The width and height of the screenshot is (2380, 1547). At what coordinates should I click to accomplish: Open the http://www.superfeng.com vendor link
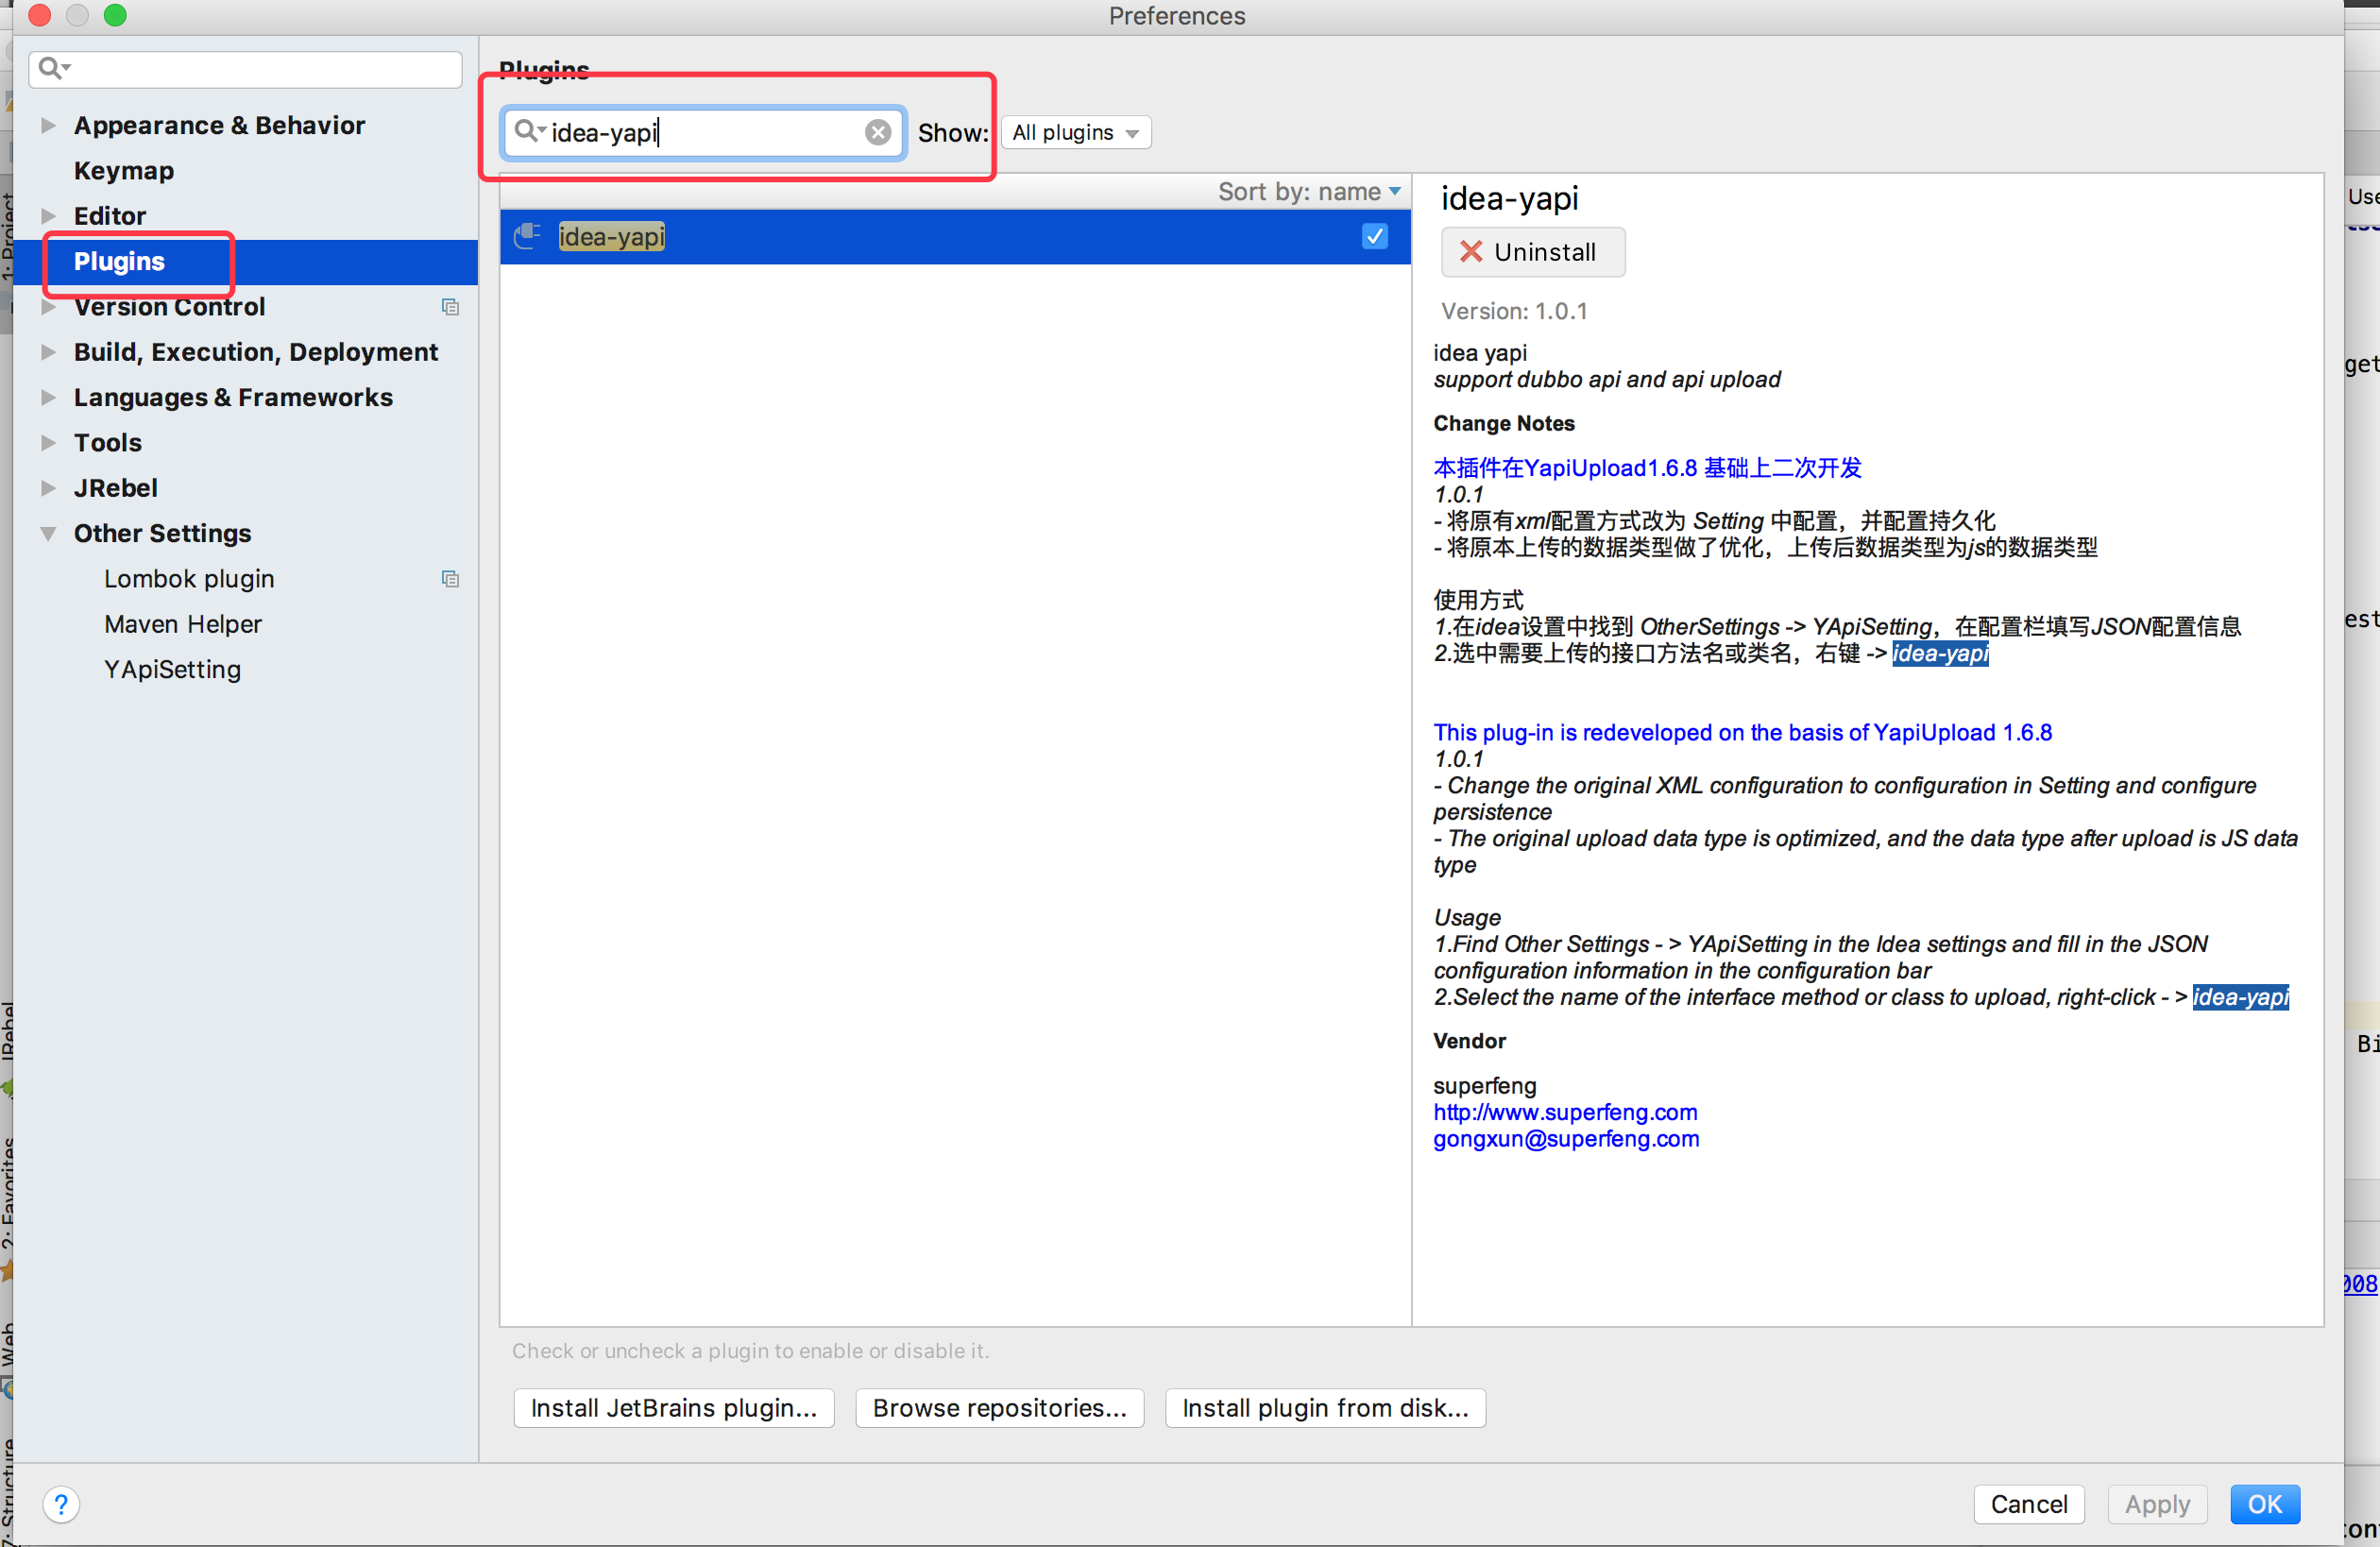tap(1564, 1112)
